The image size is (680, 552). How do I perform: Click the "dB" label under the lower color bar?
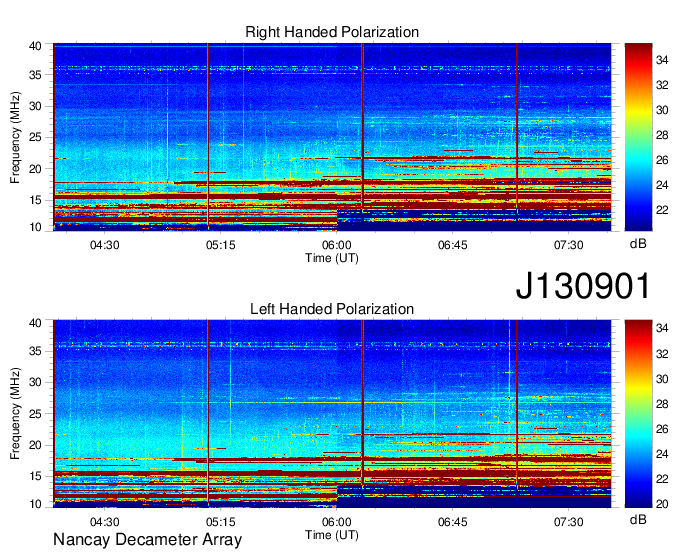tap(638, 519)
